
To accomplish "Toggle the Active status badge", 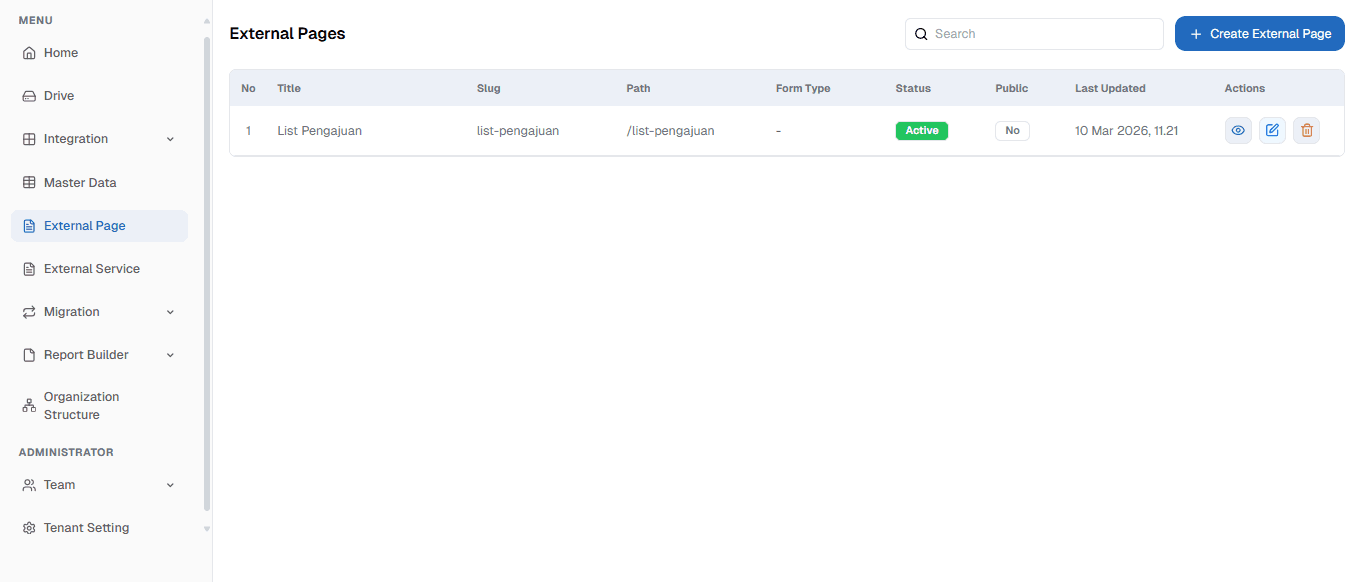I will point(921,130).
